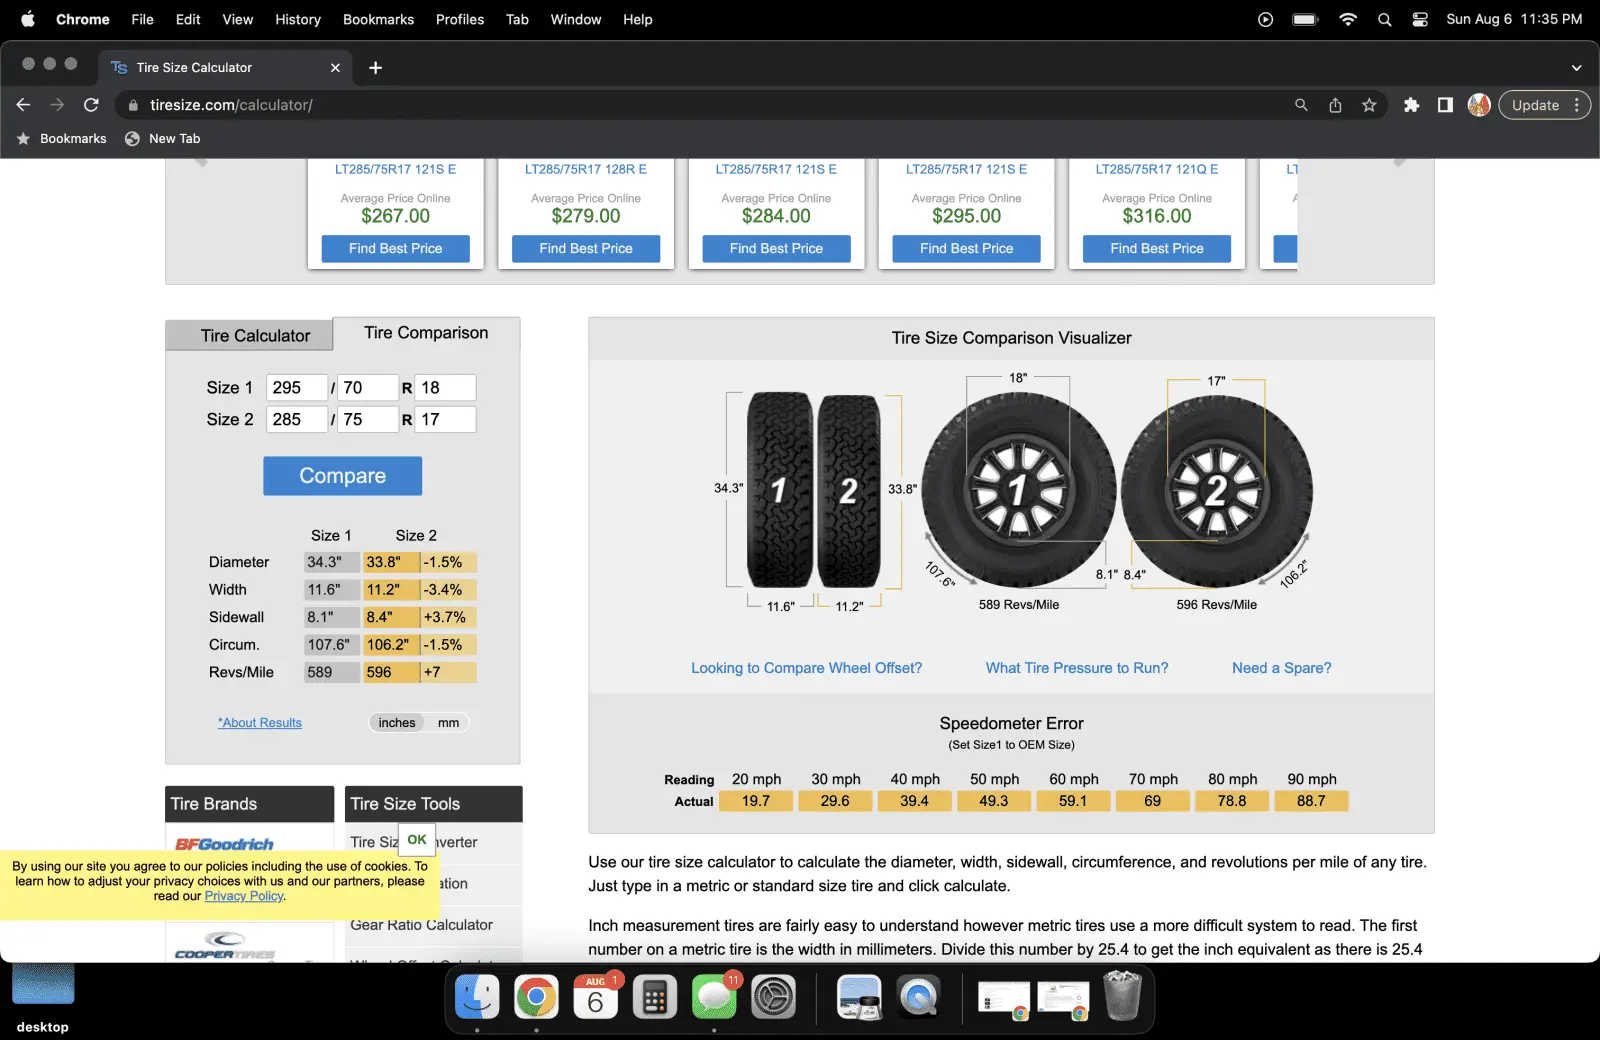
Task: Click the browser forward arrow
Action: (x=57, y=105)
